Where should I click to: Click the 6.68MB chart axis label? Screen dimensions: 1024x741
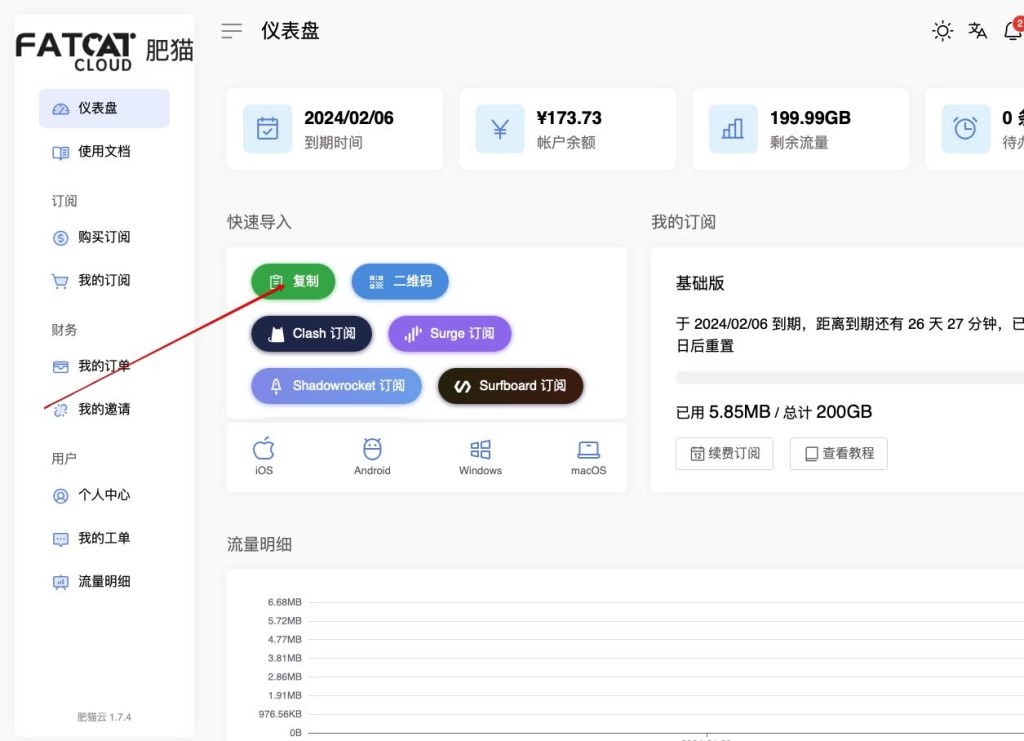pos(285,602)
